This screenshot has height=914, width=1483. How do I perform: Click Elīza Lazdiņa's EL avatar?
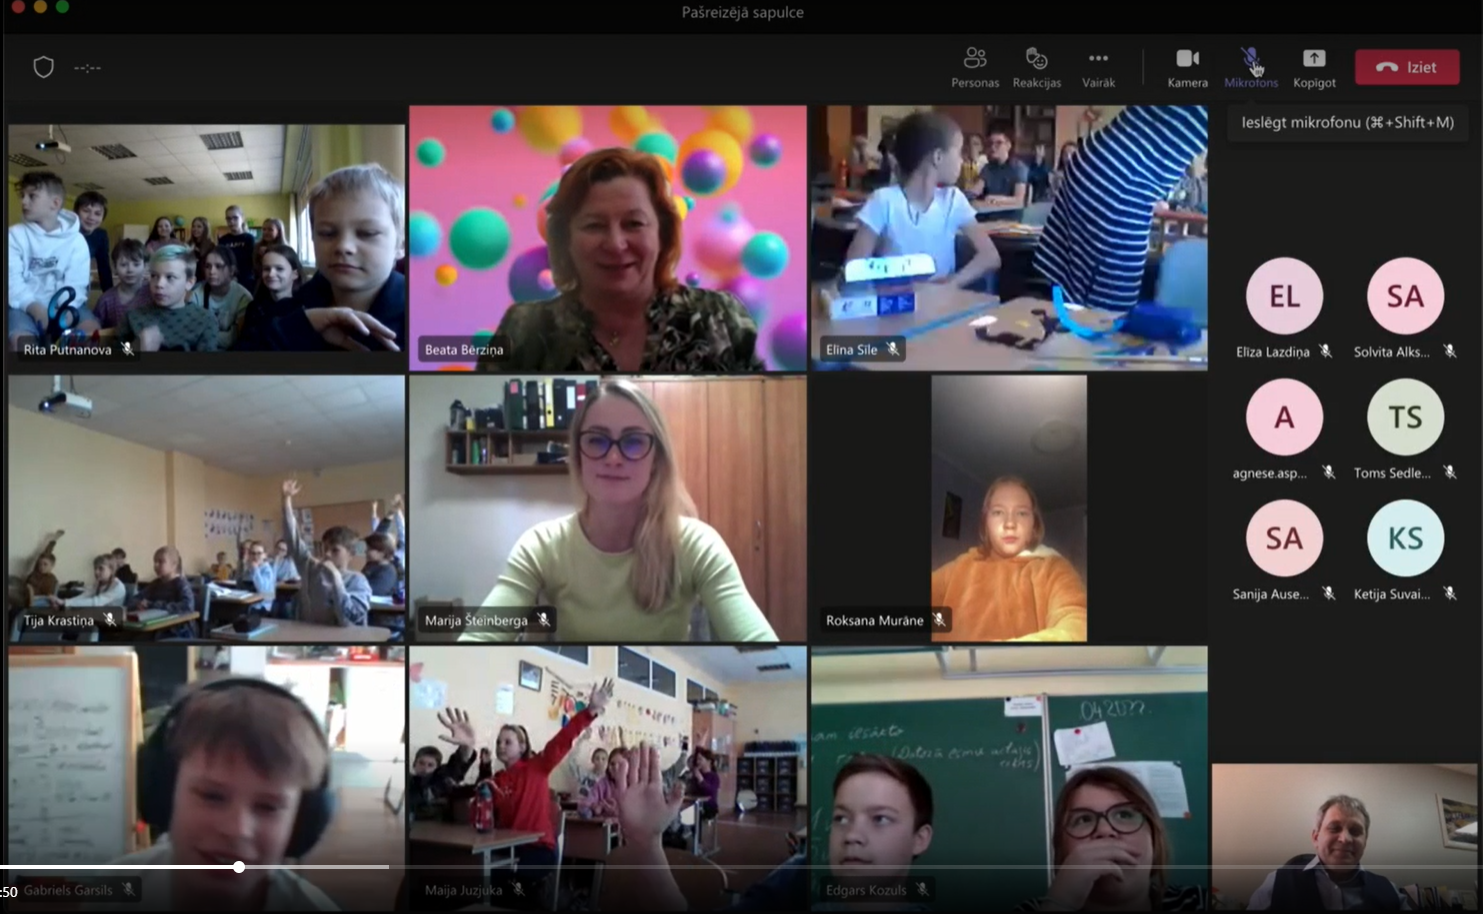1284,296
